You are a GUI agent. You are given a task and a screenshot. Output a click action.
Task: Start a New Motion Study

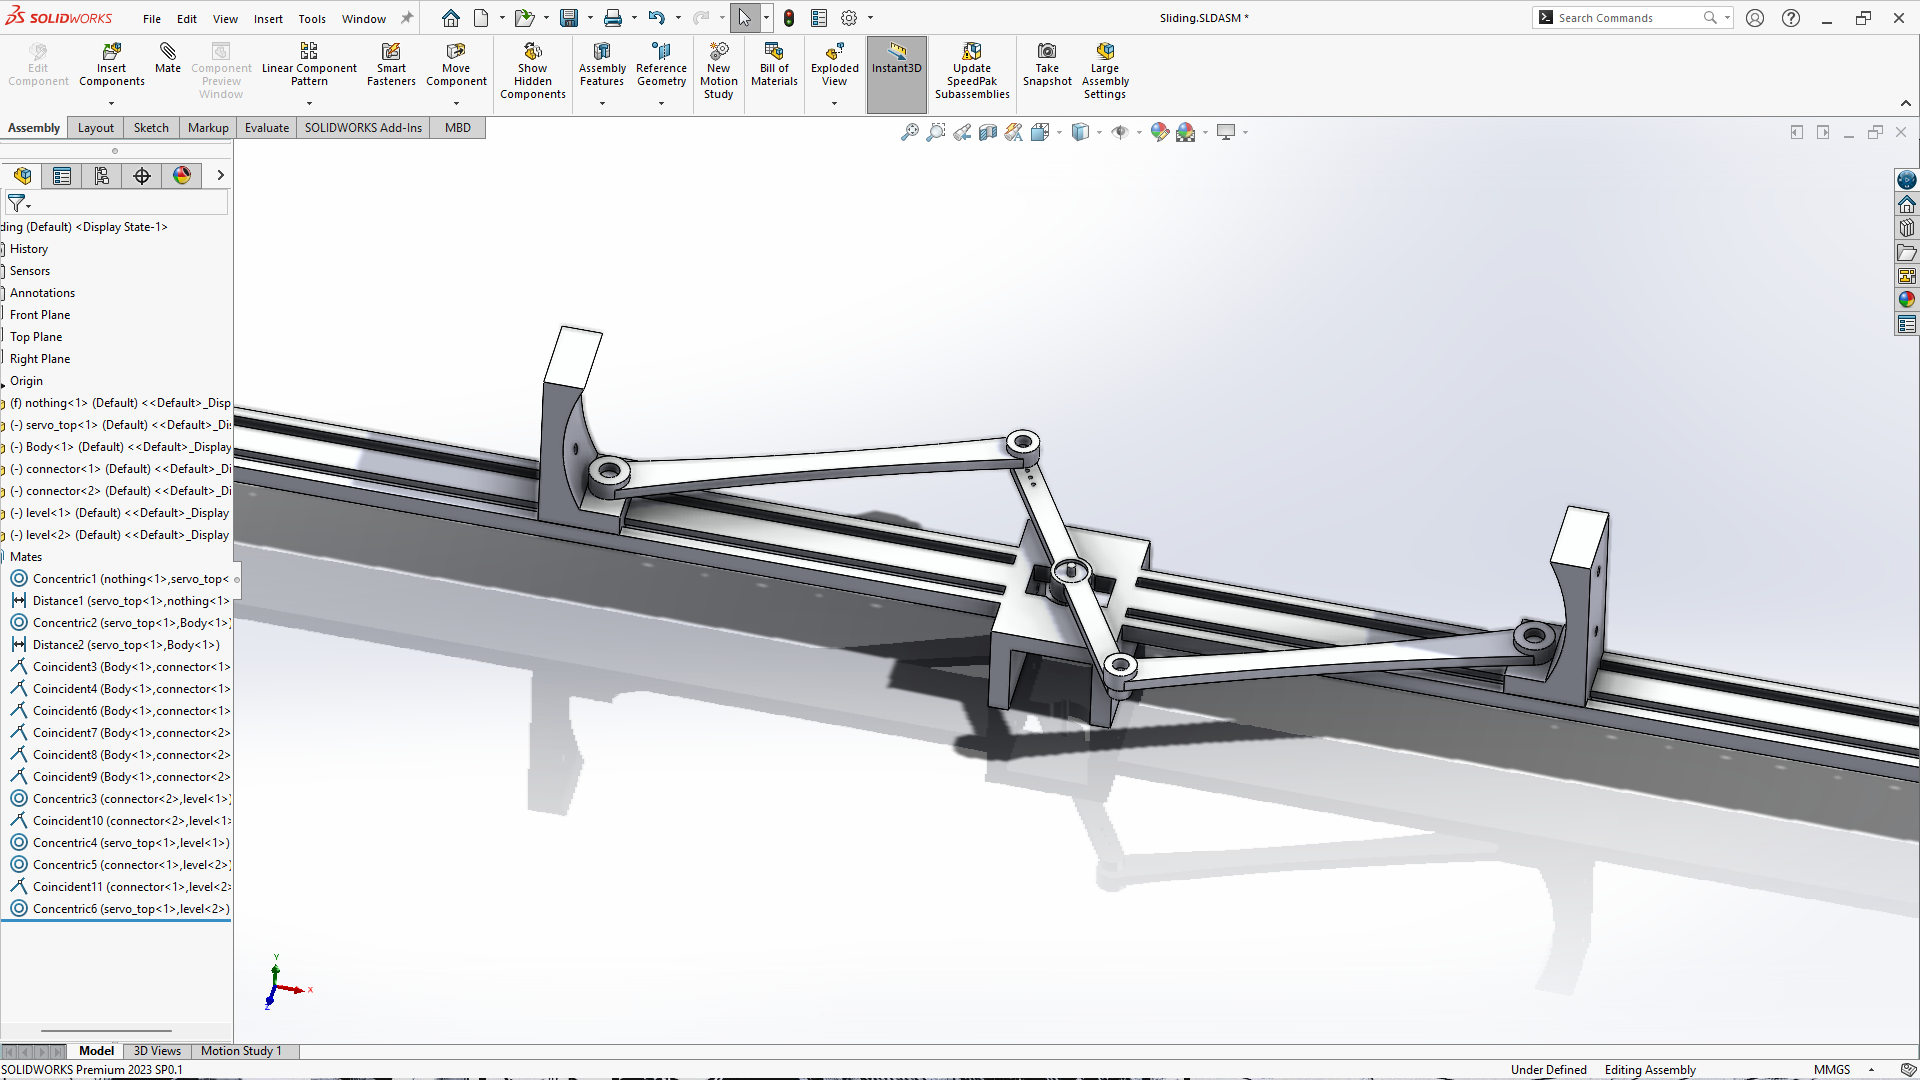(x=718, y=52)
